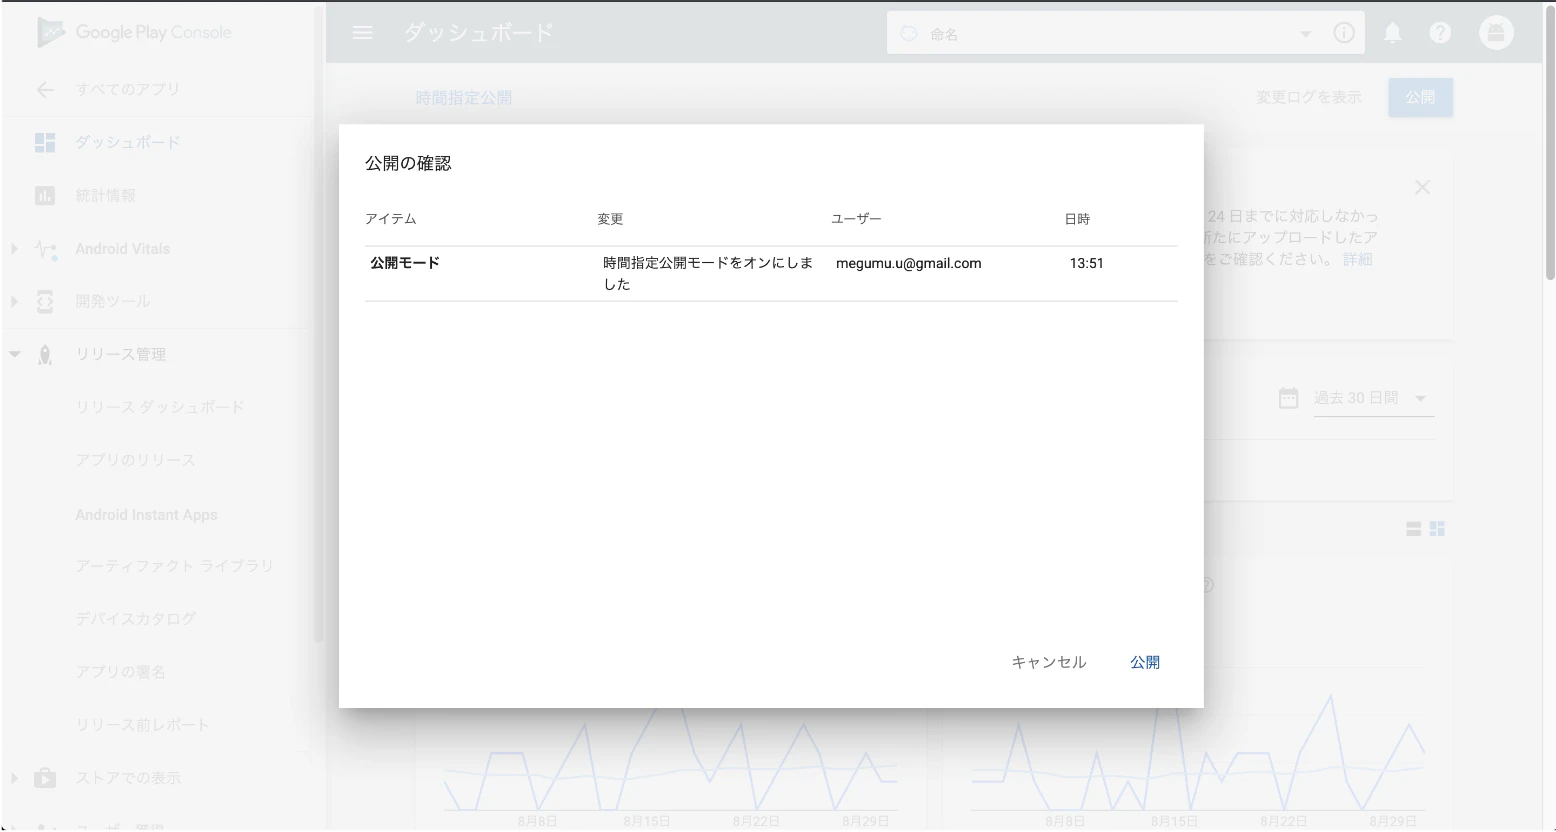Screen dimensions: 1556x832
Task: Expand the Android Vitals section arrow
Action: [14, 248]
